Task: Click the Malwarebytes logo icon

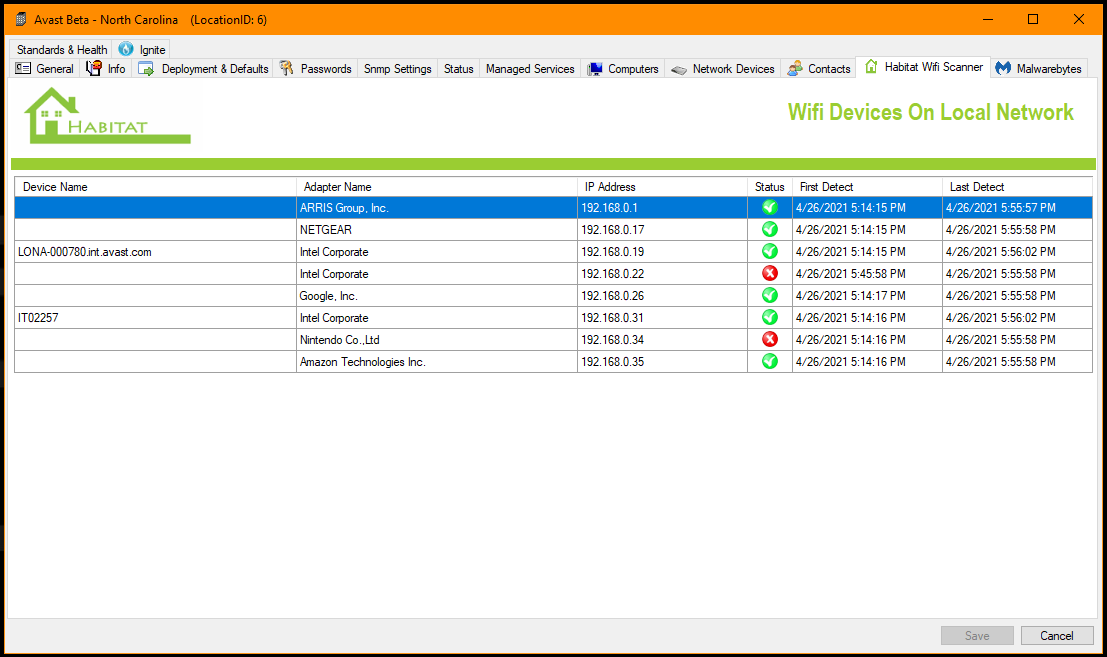Action: coord(1003,68)
